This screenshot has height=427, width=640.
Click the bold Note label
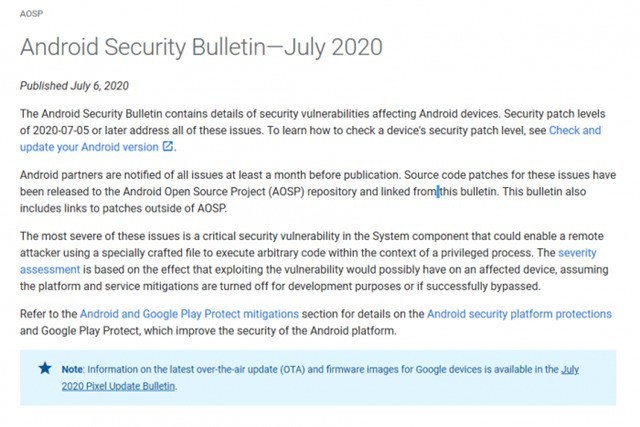[x=71, y=369]
